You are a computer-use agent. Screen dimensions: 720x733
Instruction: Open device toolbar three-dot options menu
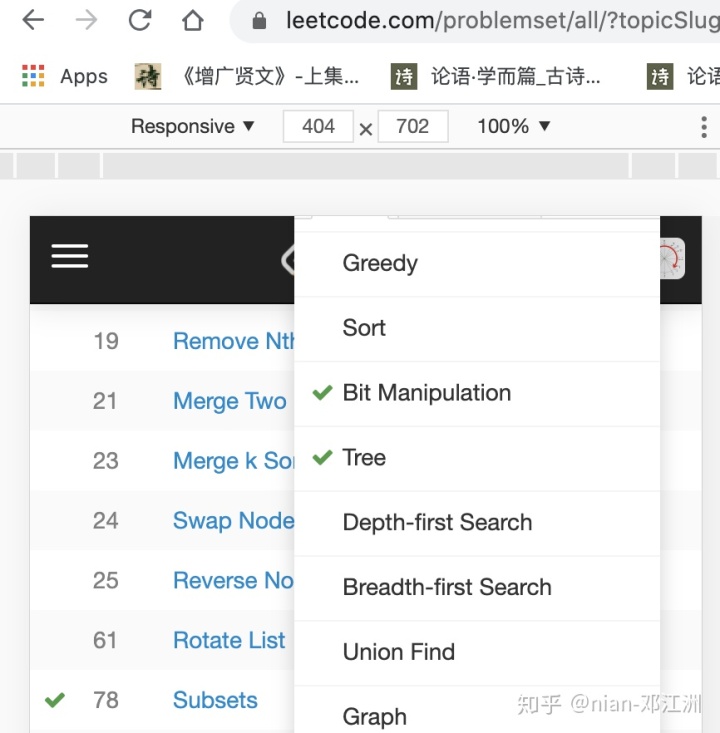pyautogui.click(x=704, y=127)
